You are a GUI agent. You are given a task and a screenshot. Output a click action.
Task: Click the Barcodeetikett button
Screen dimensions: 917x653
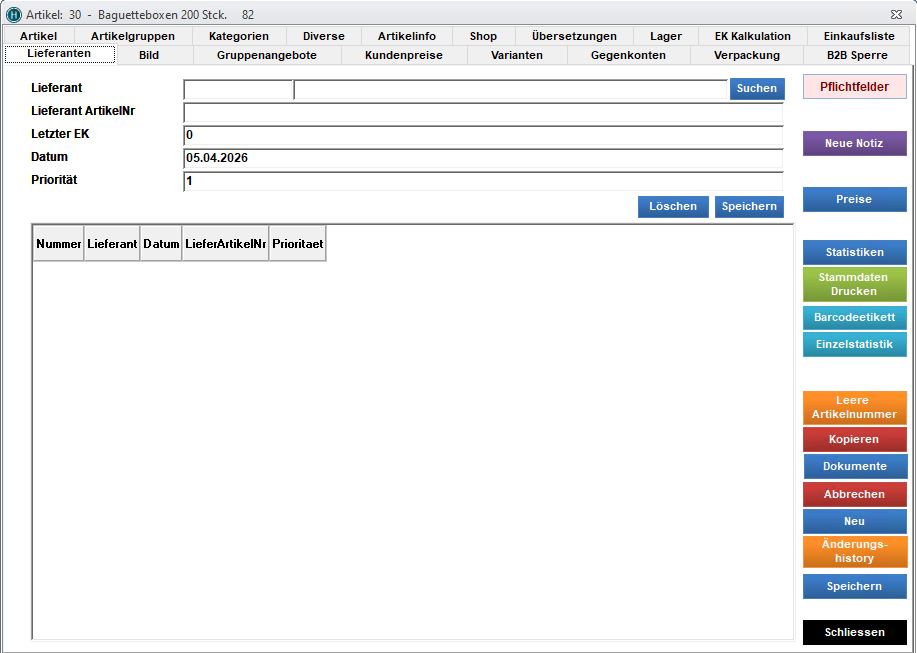[854, 317]
